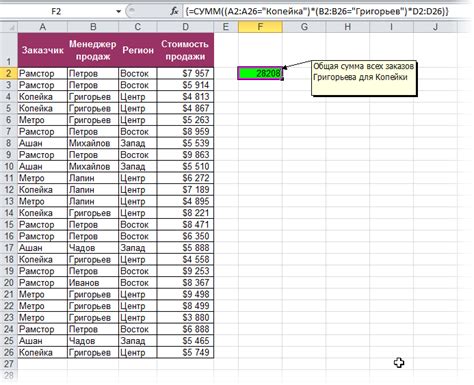Click Чадов cell in row 17

(93, 248)
